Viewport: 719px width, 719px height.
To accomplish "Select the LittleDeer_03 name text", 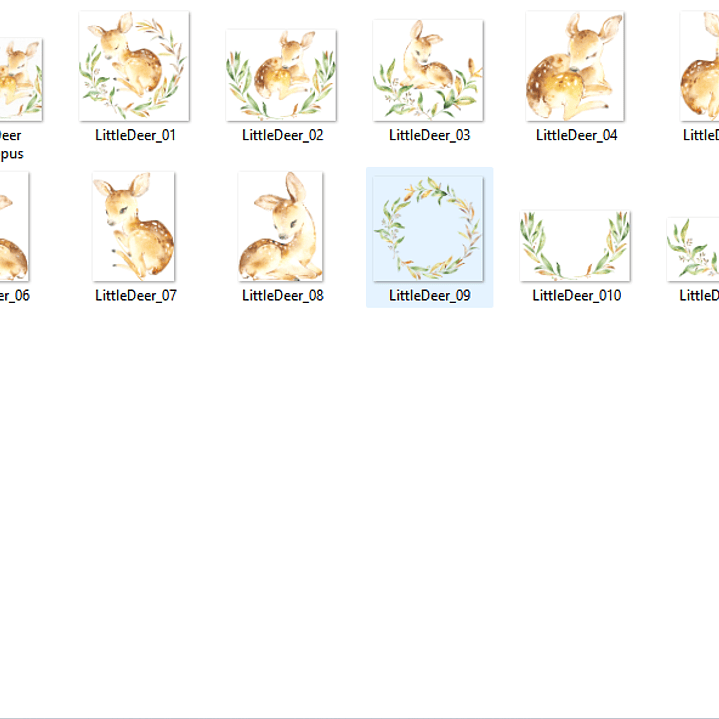I will [429, 135].
